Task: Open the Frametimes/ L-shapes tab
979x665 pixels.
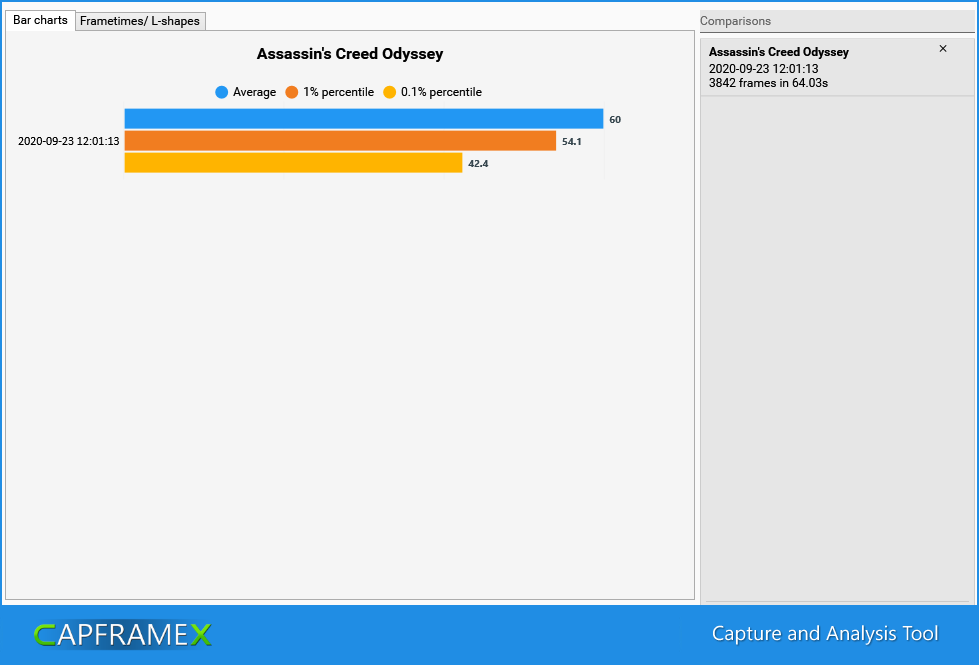Action: [x=140, y=21]
